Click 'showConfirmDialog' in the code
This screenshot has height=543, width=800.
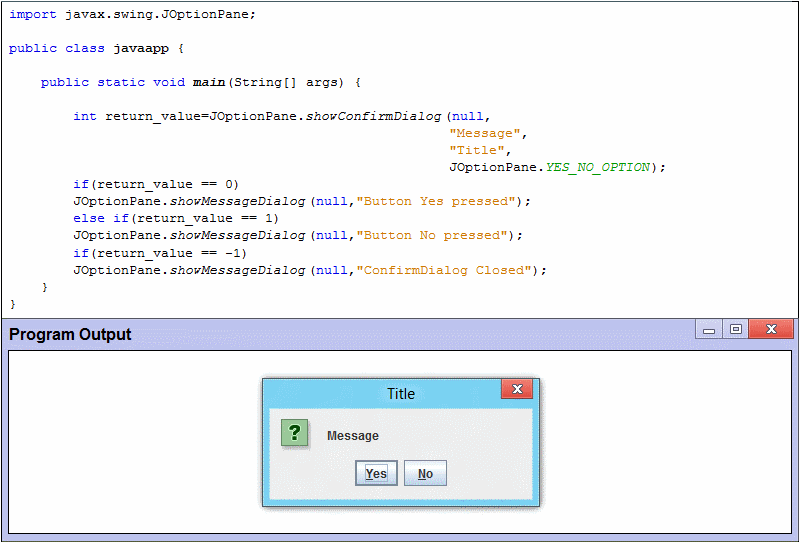point(373,116)
